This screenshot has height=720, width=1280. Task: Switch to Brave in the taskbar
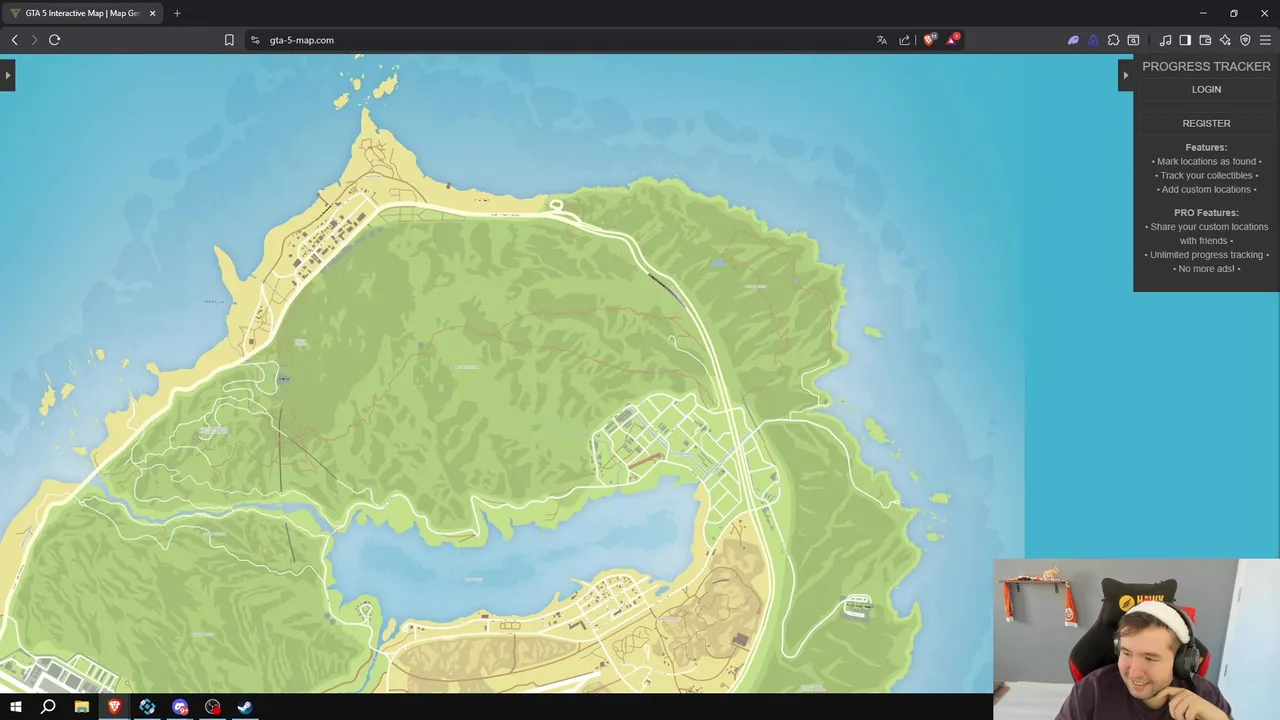[114, 707]
